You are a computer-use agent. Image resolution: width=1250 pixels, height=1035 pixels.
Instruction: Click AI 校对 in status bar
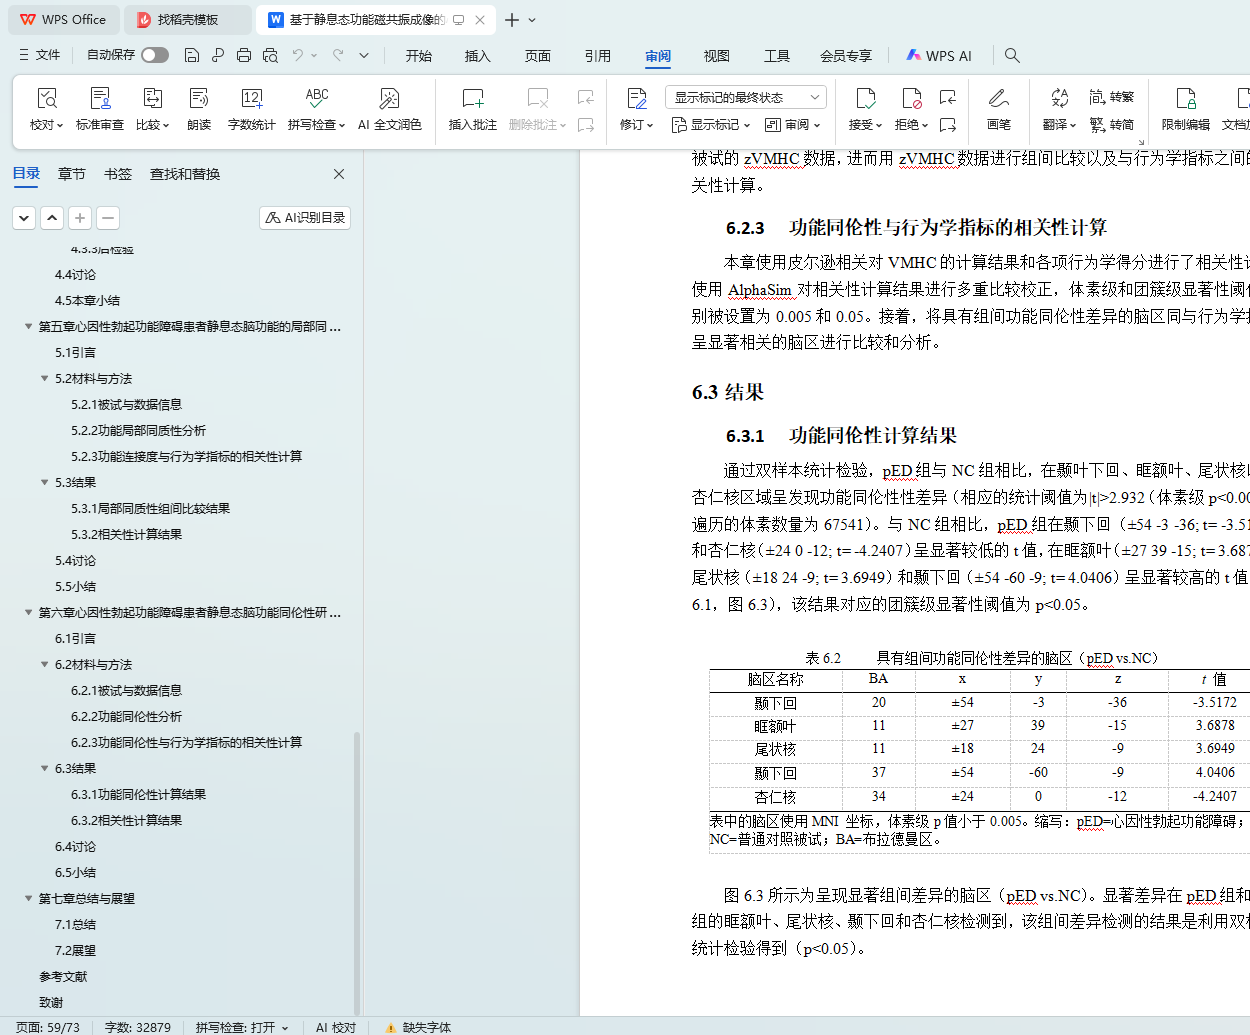tap(336, 1027)
